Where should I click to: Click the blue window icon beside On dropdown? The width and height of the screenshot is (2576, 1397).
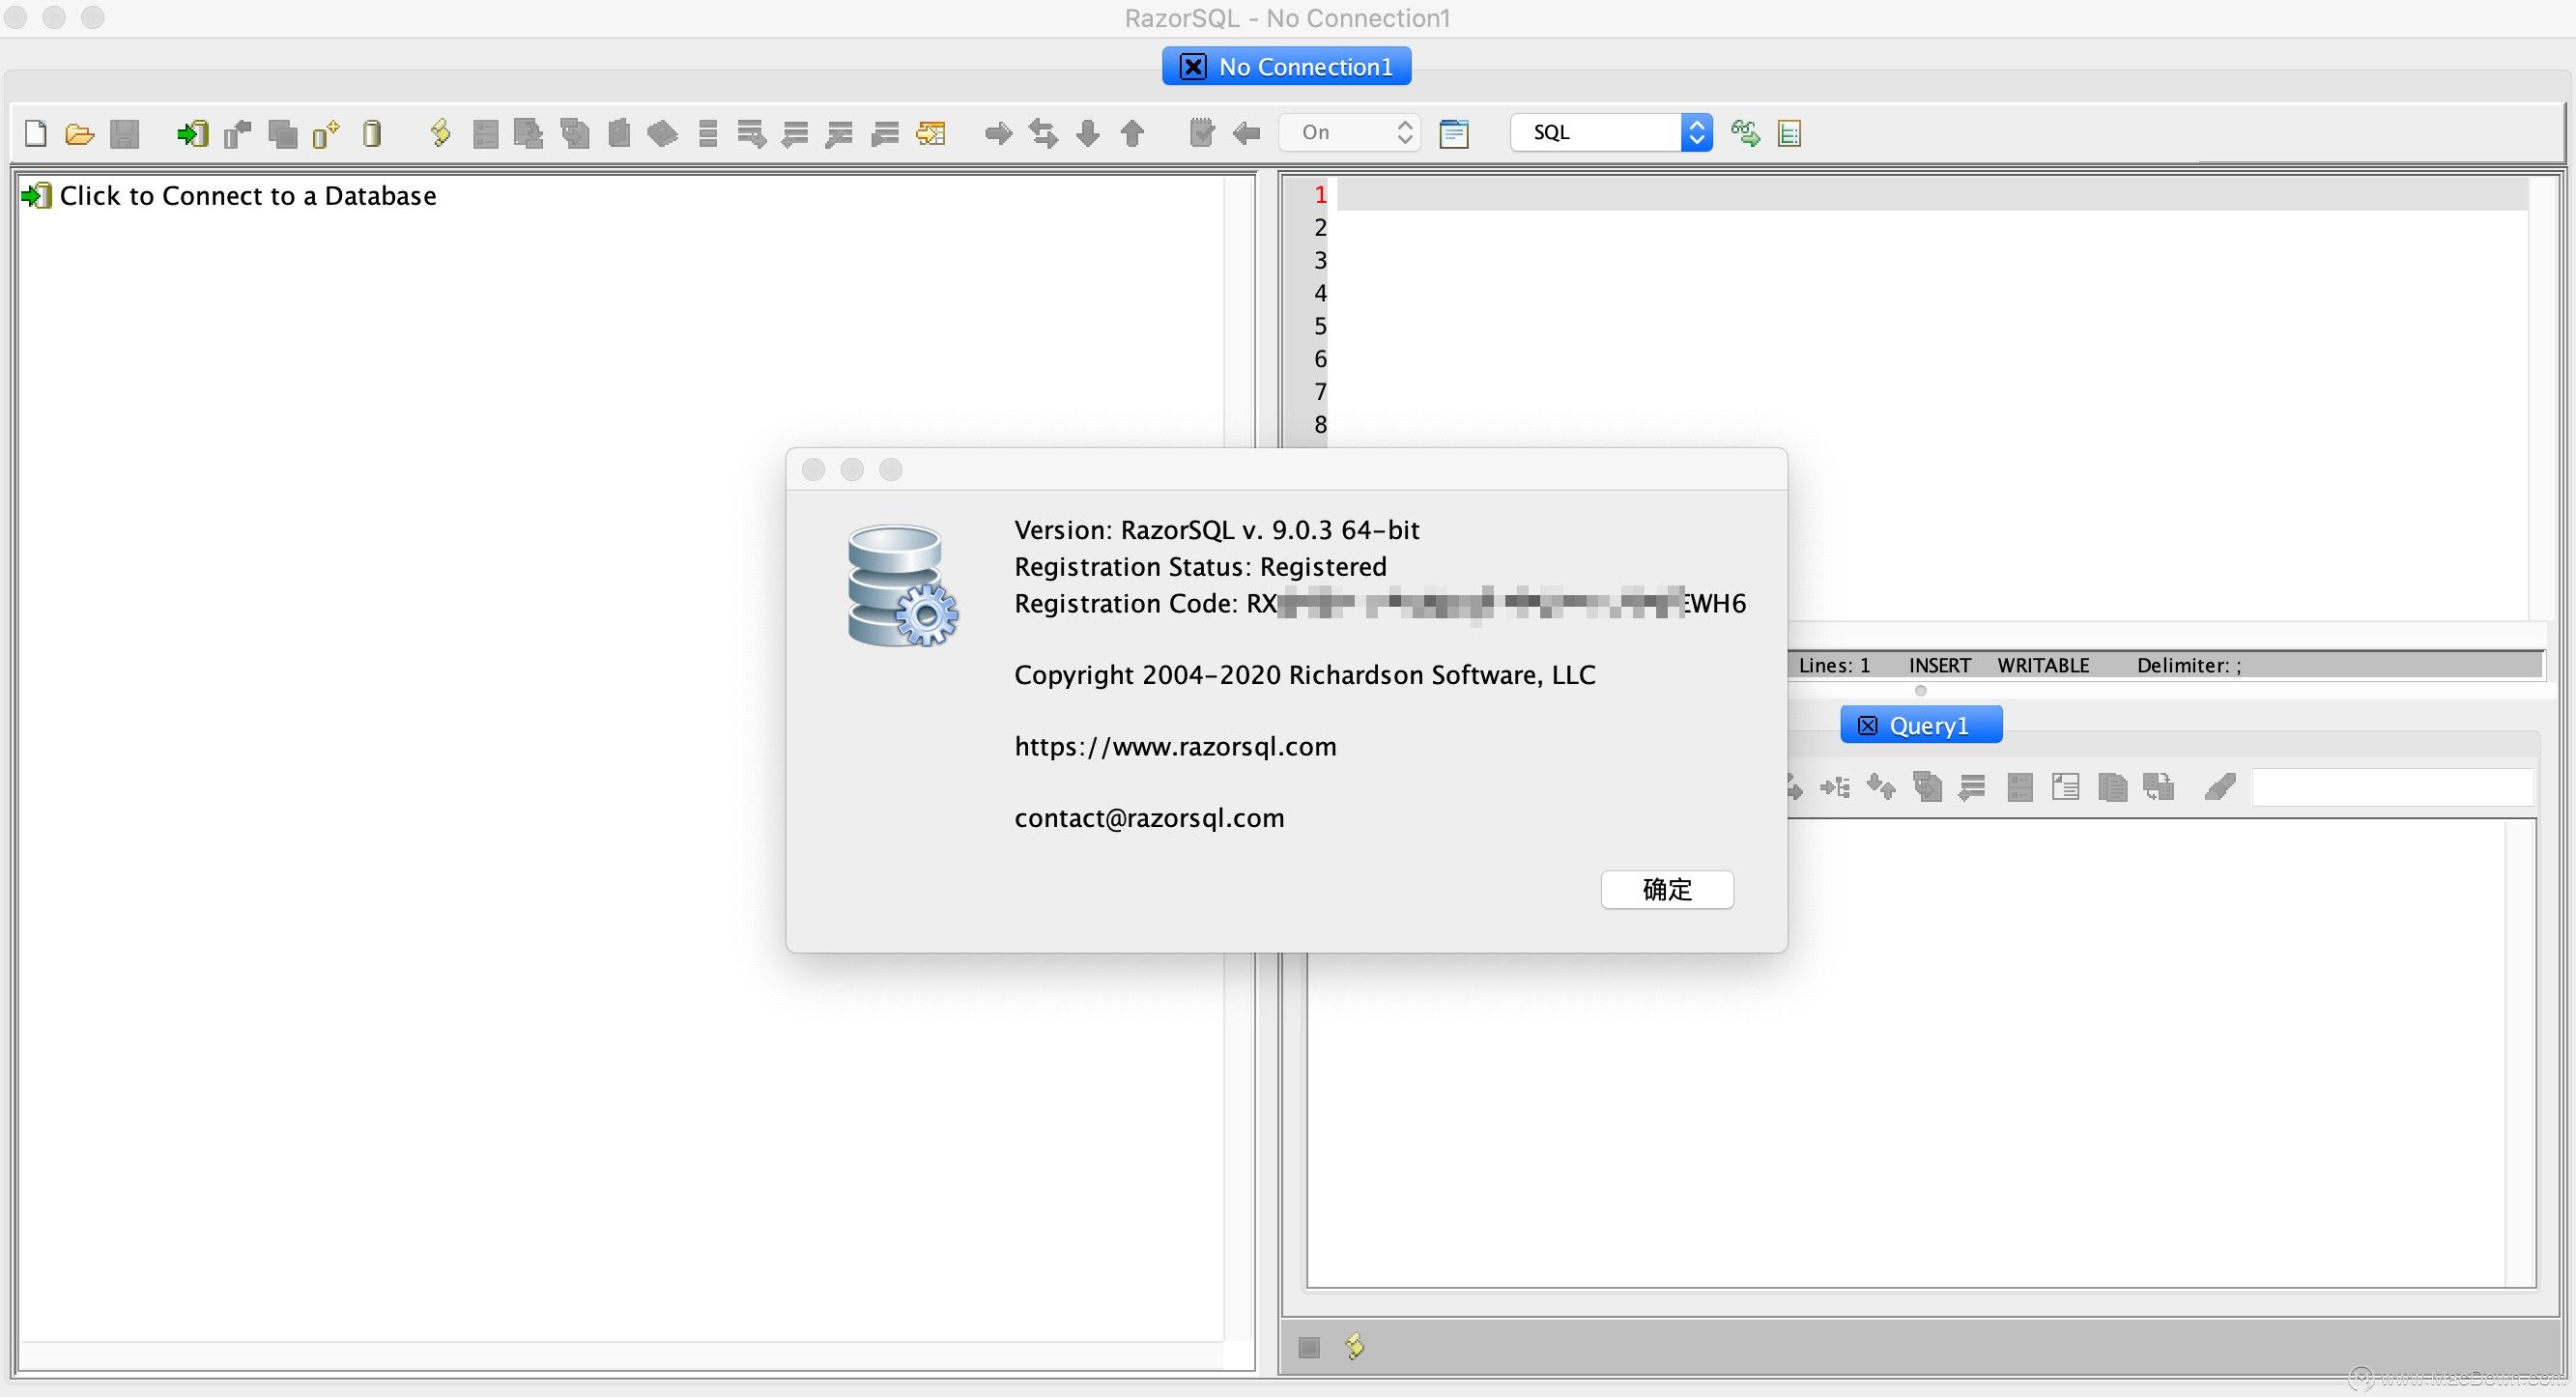1454,133
